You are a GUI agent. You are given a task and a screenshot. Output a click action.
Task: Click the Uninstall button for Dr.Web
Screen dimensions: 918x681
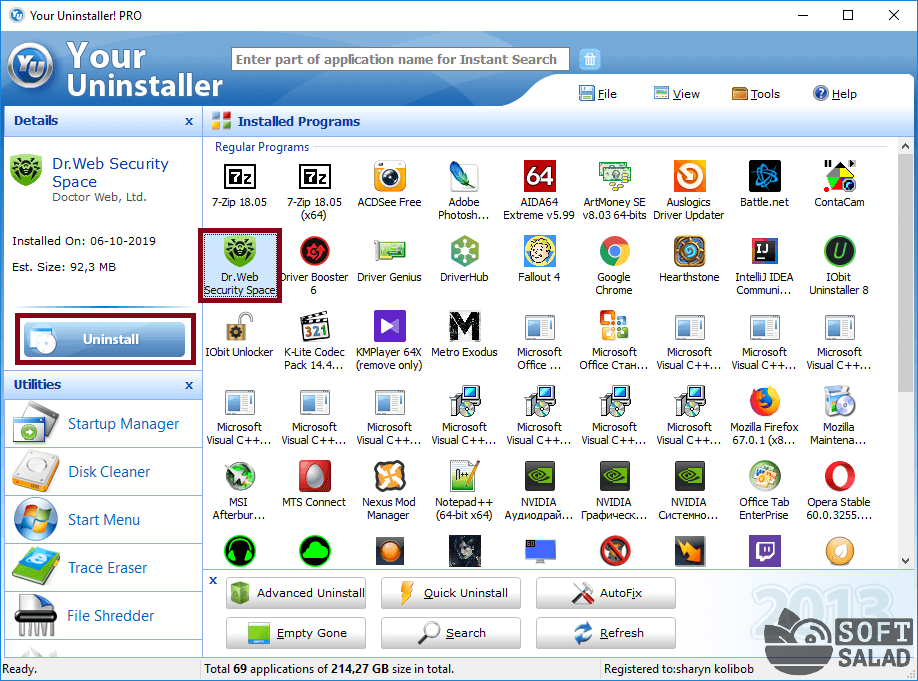pos(100,340)
